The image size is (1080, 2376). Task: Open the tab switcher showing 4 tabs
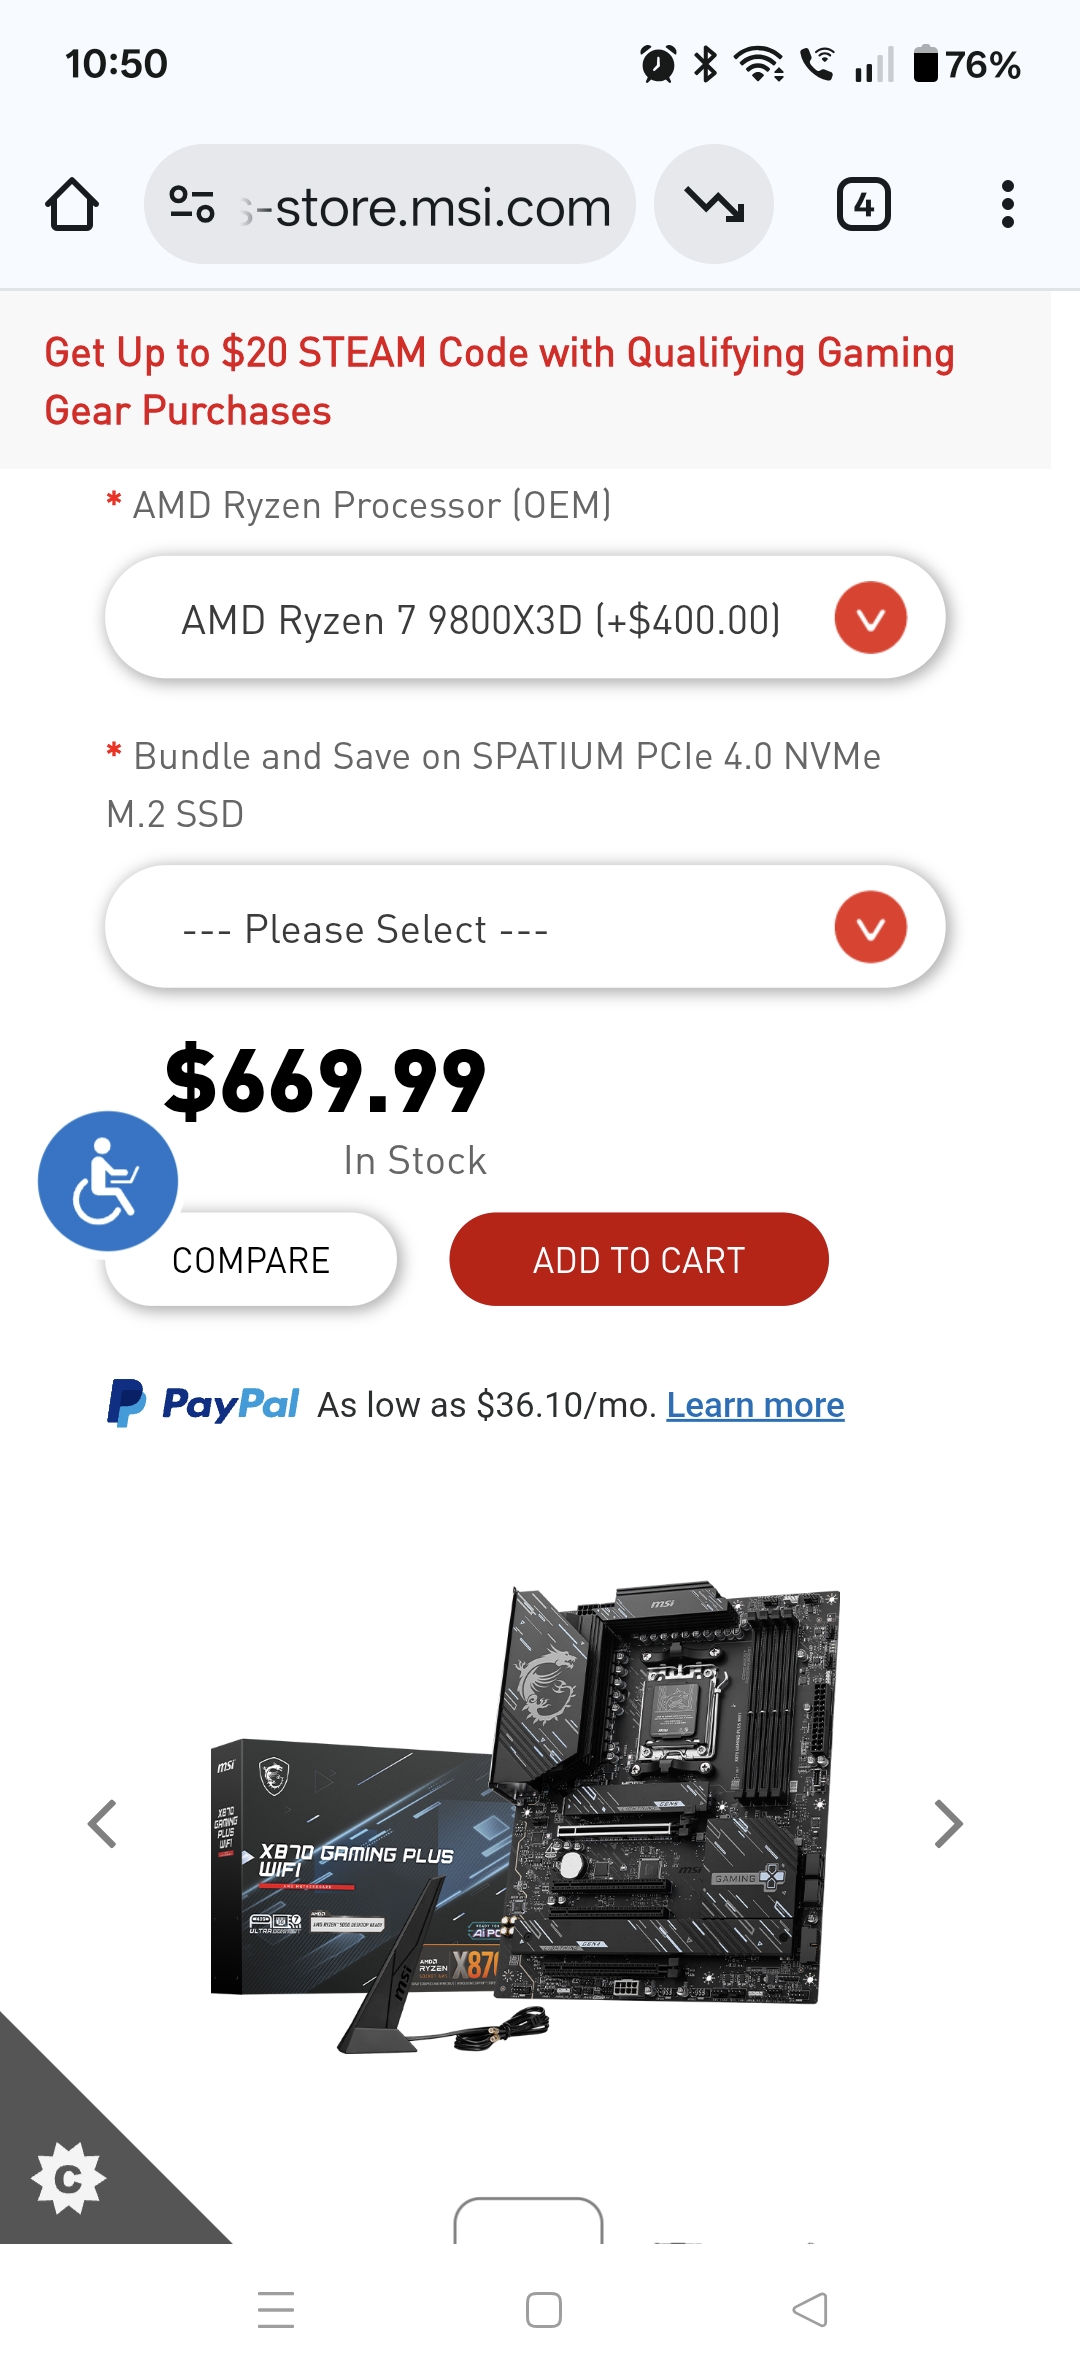tap(863, 205)
